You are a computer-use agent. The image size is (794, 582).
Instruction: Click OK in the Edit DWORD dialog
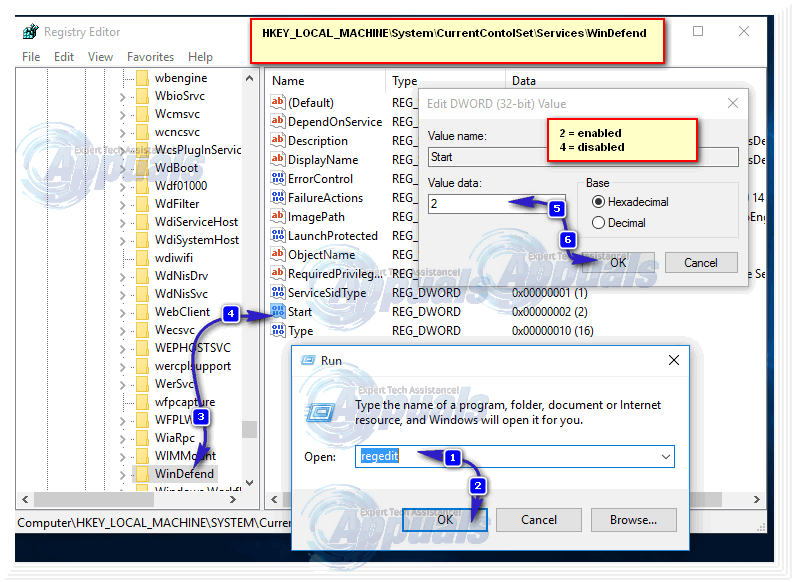[618, 262]
